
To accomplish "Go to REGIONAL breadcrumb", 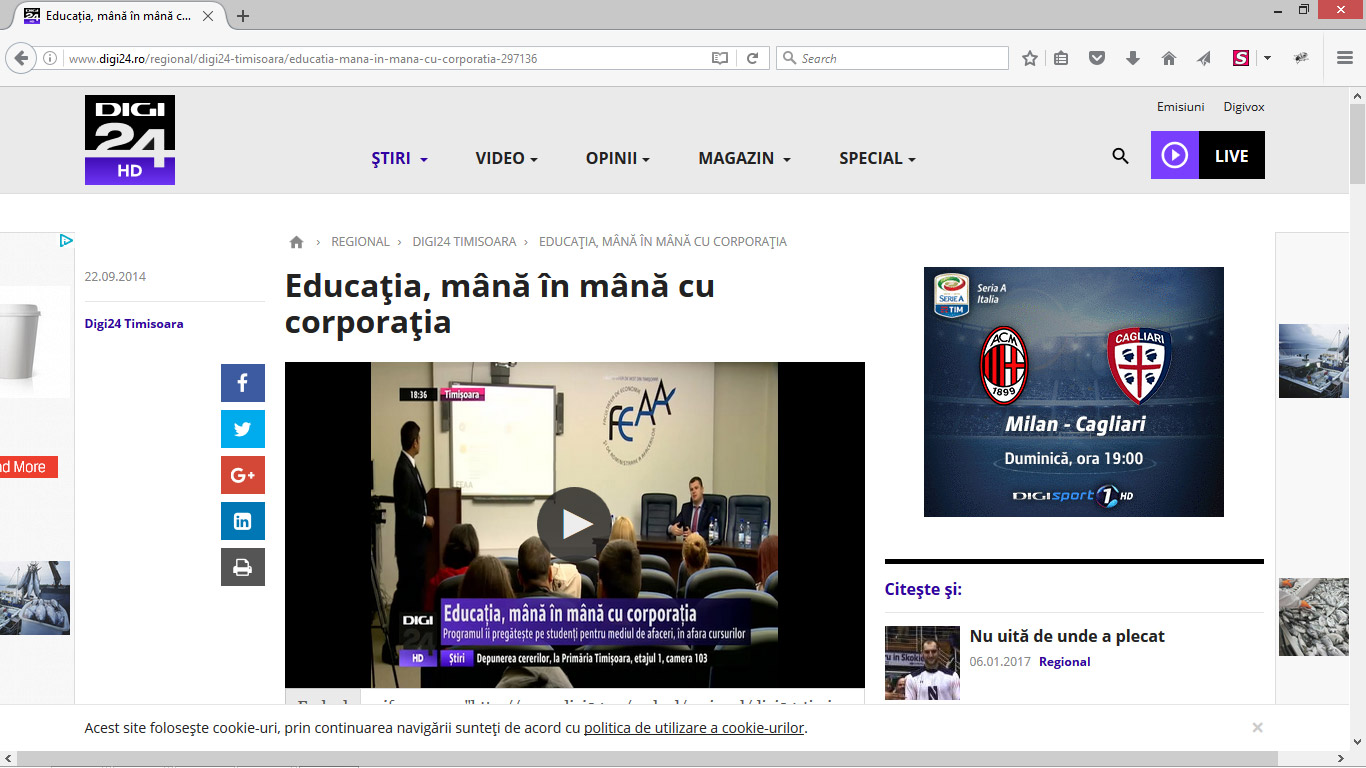I will [360, 242].
